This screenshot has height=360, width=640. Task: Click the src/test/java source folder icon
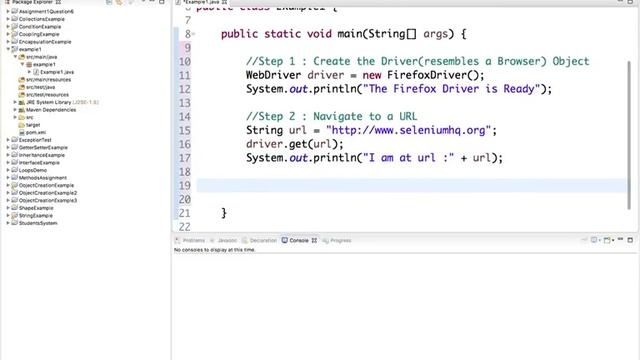pos(22,87)
